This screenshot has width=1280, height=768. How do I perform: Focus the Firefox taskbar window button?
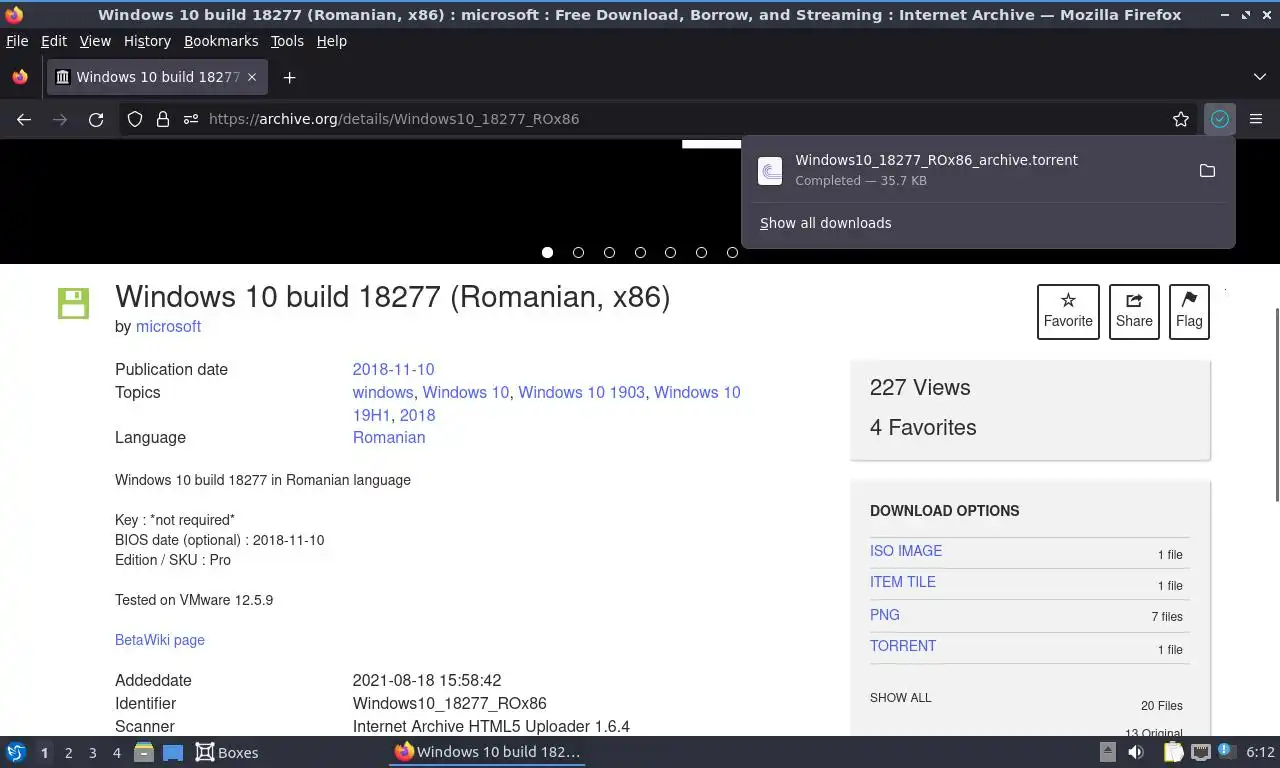487,752
